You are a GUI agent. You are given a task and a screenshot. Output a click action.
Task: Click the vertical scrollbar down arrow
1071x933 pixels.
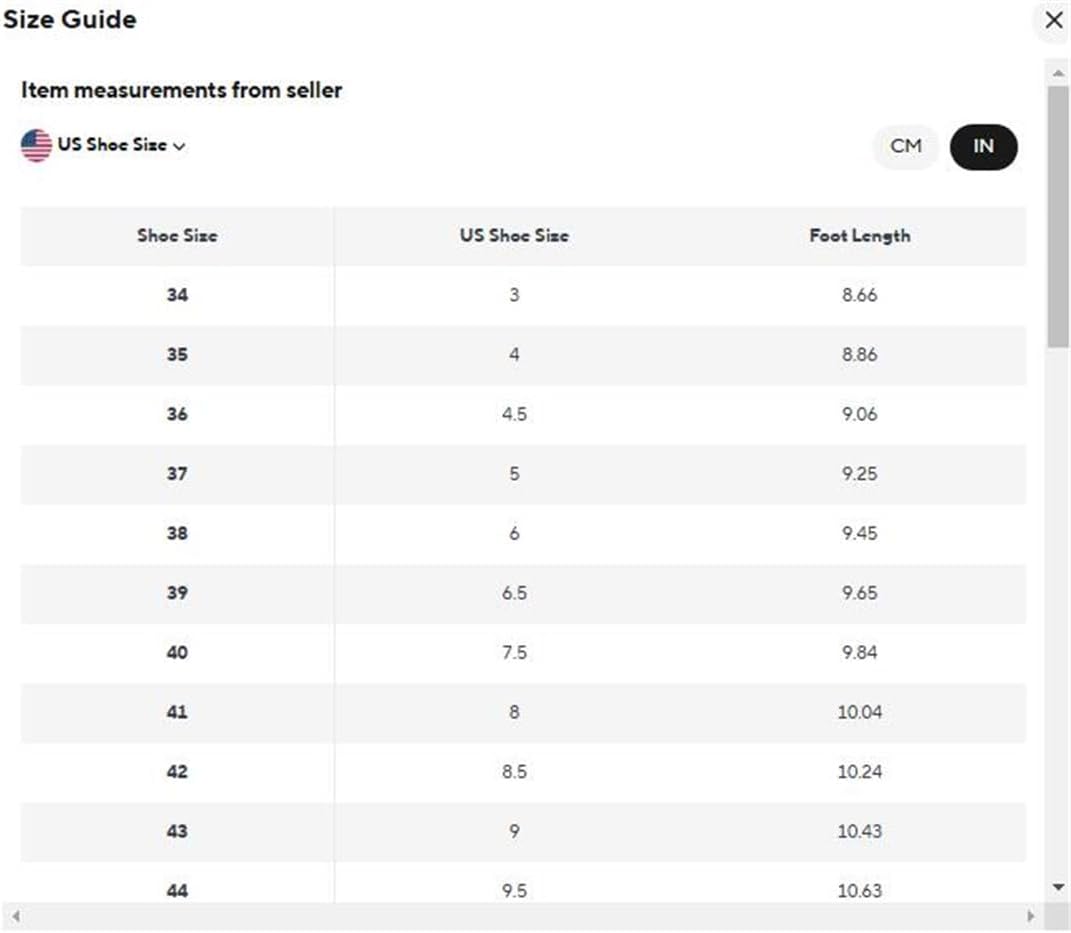point(1059,887)
